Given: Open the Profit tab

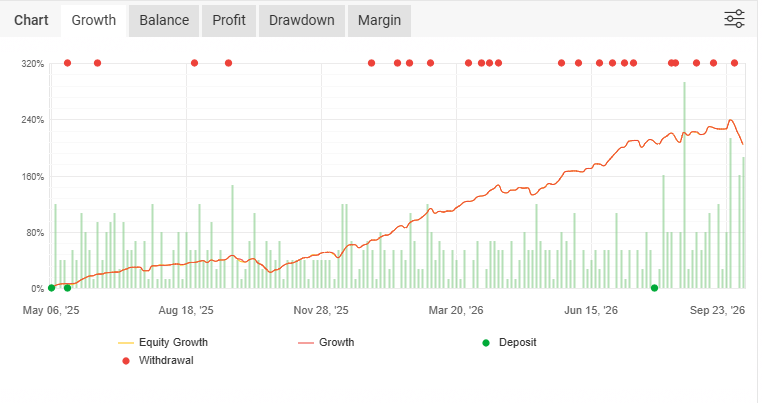Looking at the screenshot, I should (229, 20).
